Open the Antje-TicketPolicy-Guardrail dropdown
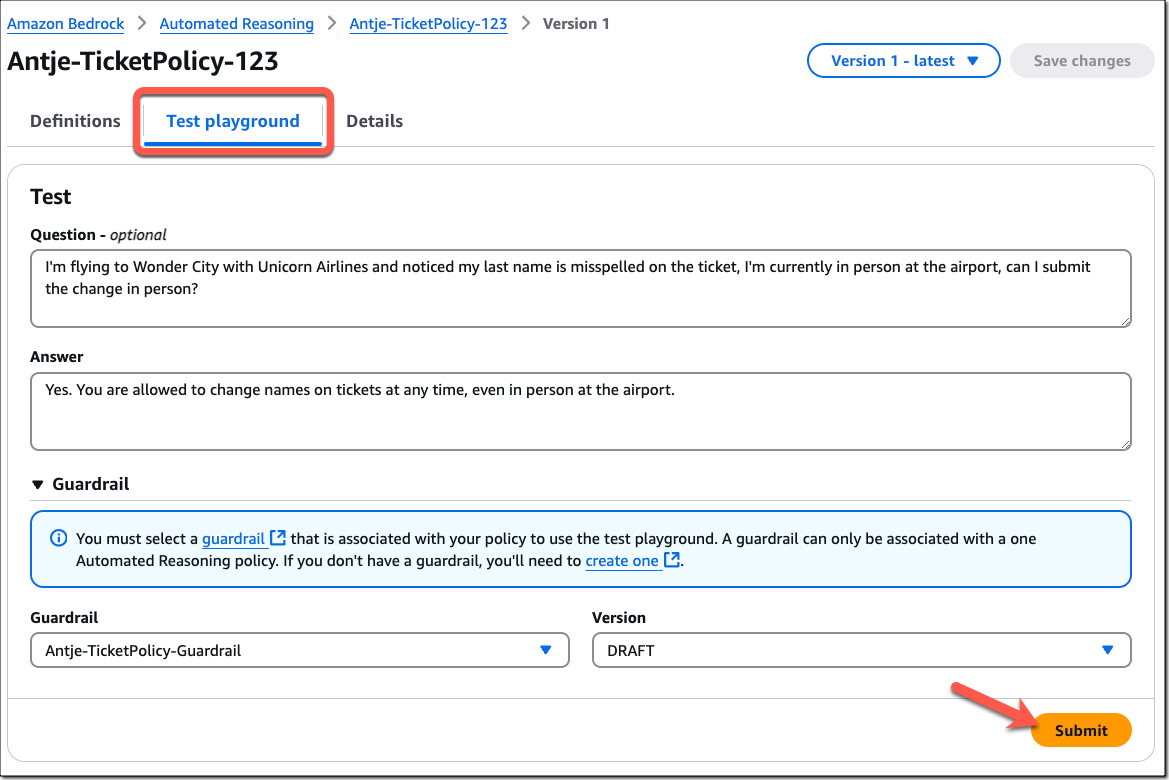The image size is (1169, 780). click(300, 650)
